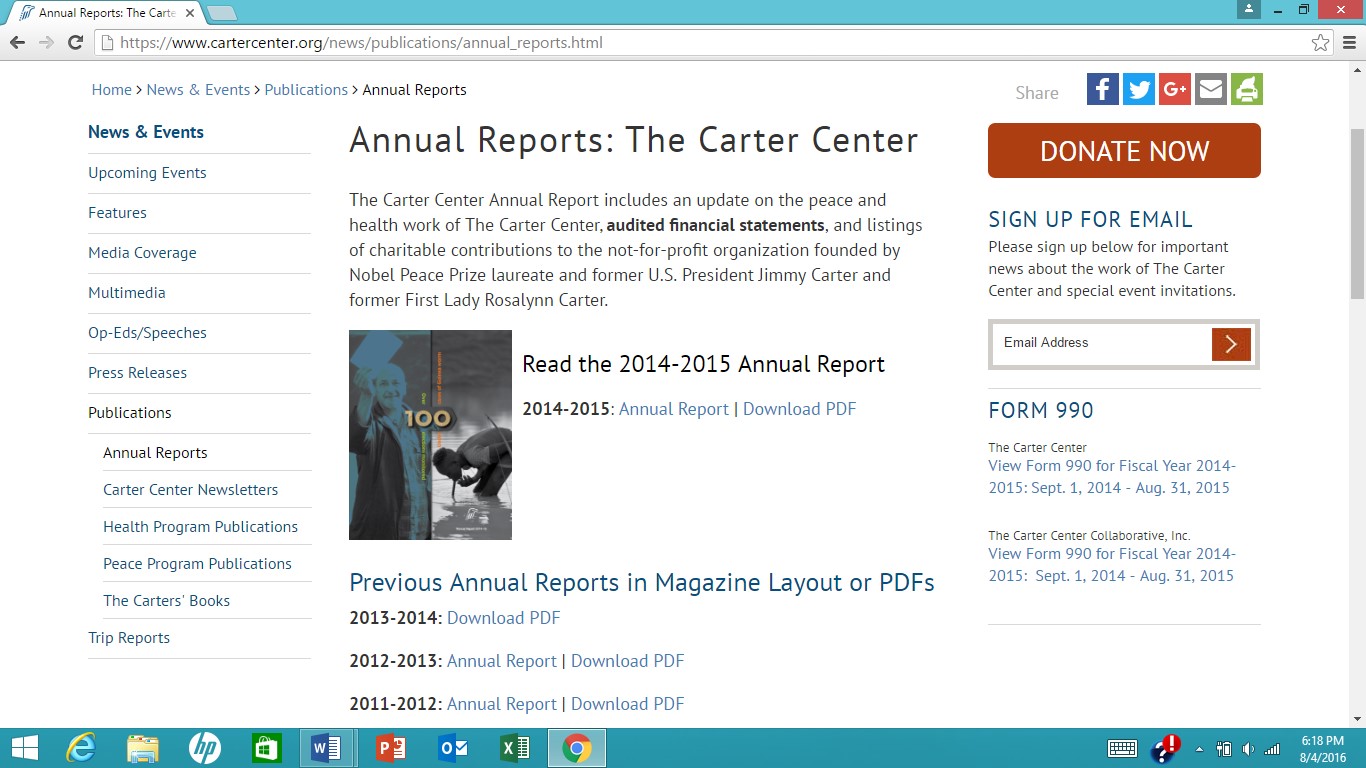1366x768 pixels.
Task: Download the 2013-2014 report PDF
Action: pos(503,618)
